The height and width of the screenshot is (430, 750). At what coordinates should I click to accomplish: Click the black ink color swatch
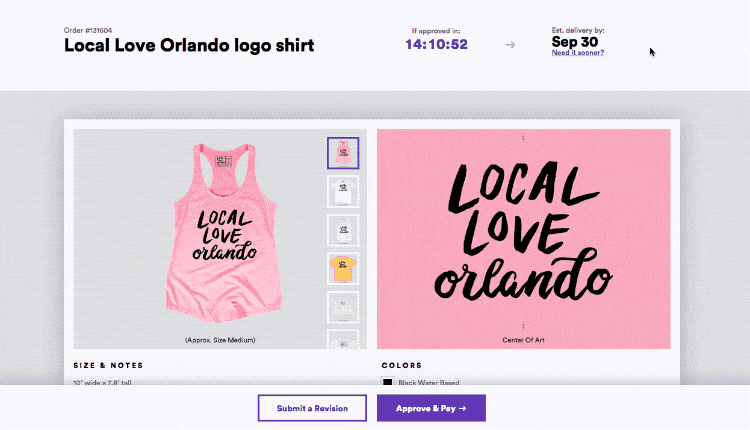(387, 382)
